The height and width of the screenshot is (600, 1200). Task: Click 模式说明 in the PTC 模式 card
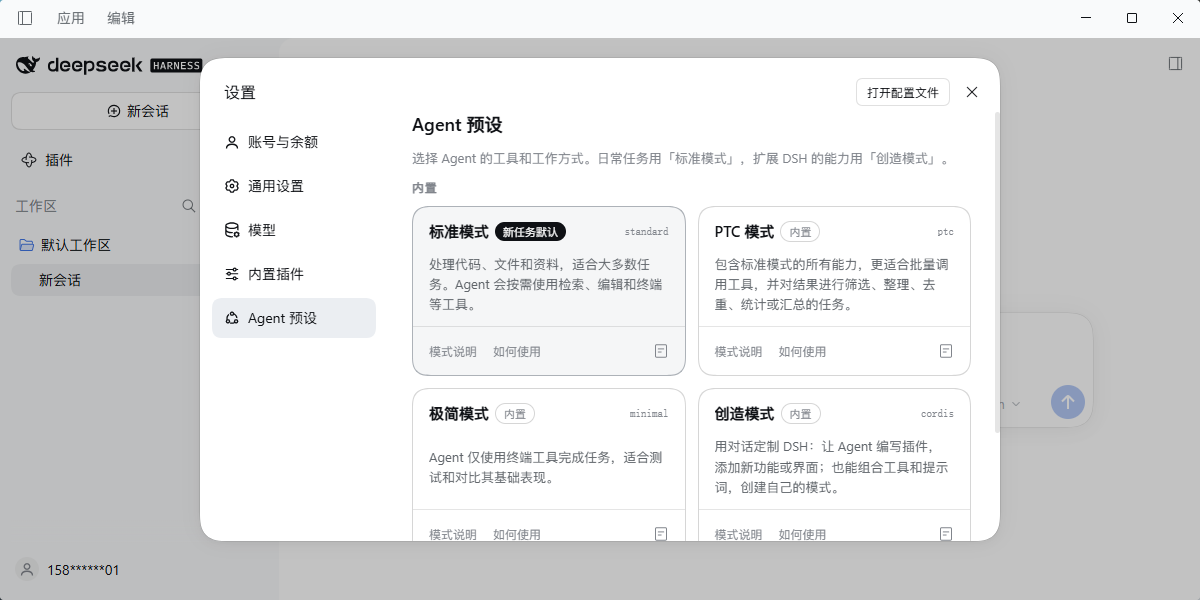738,352
